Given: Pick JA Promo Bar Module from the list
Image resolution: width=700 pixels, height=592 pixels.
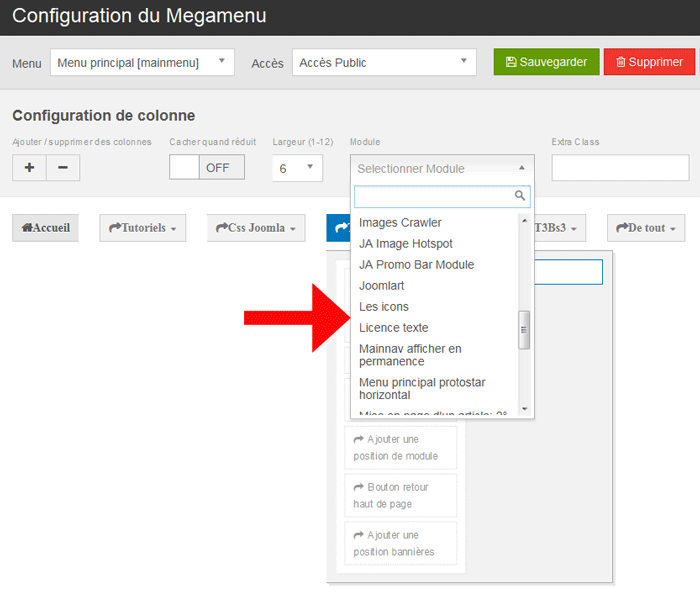Looking at the screenshot, I should click(x=416, y=264).
